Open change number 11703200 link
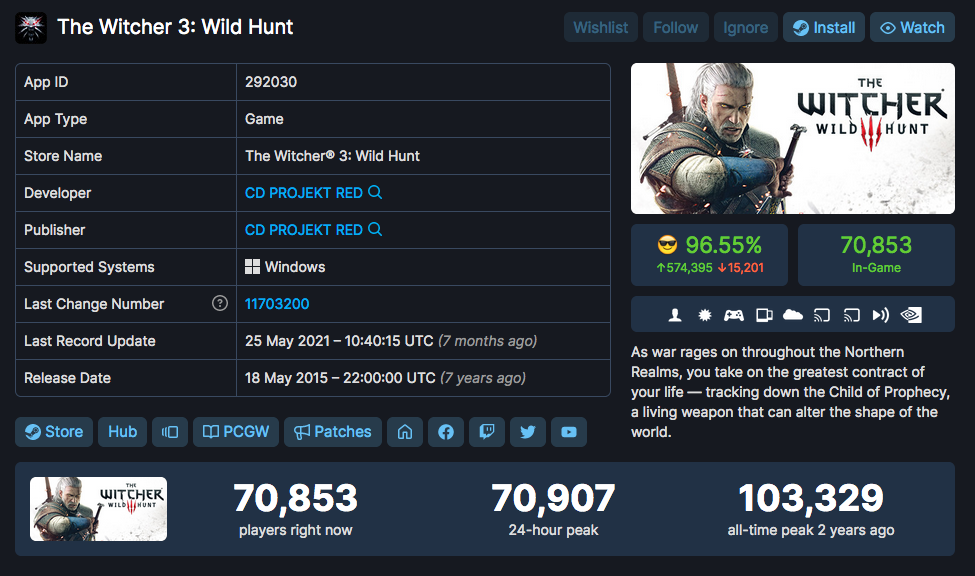Viewport: 975px width, 576px height. 277,304
